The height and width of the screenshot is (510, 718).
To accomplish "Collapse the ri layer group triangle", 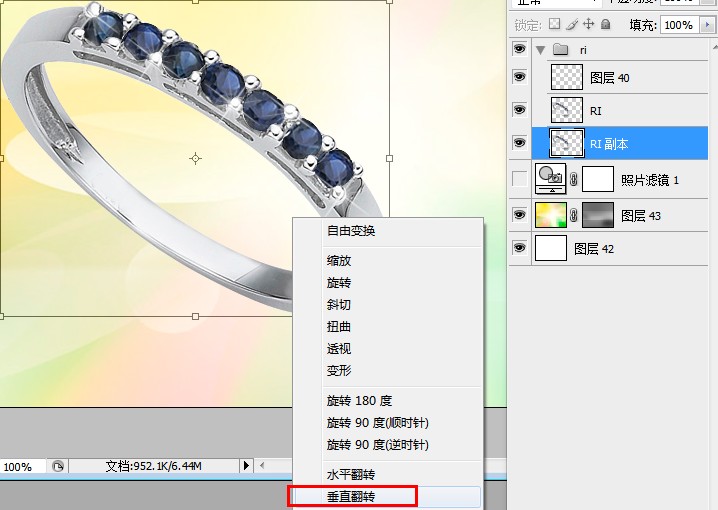I will click(541, 50).
